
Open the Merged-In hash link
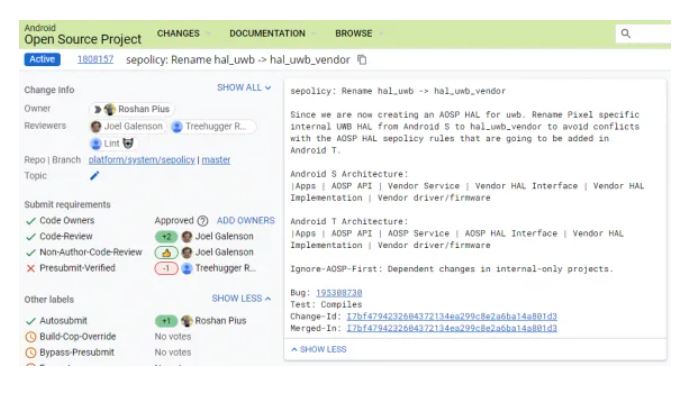[x=452, y=328]
